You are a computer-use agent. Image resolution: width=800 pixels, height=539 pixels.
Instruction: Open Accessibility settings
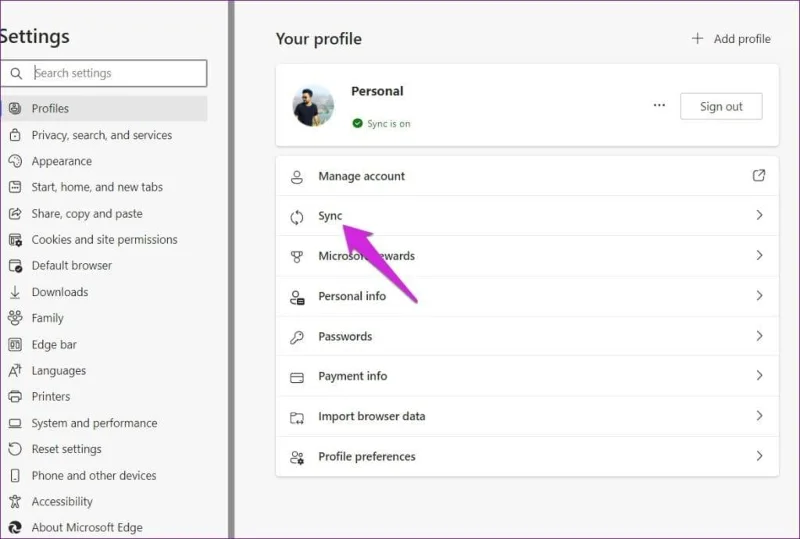pyautogui.click(x=104, y=501)
